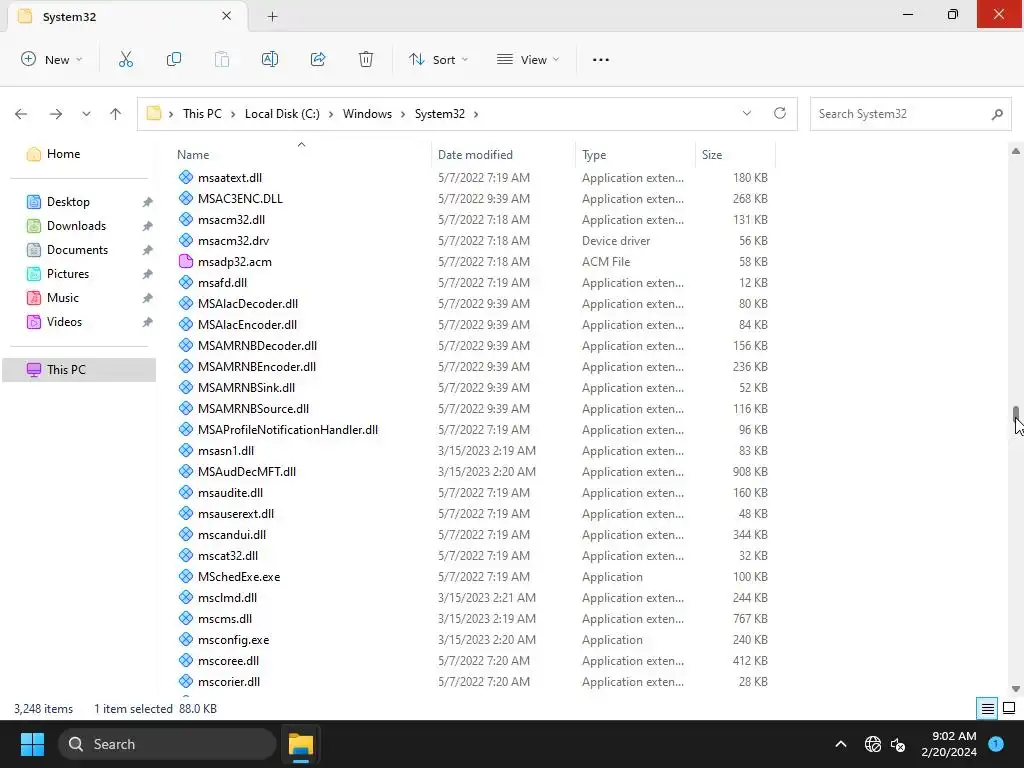Click the Delete trash icon
The width and height of the screenshot is (1024, 768).
pyautogui.click(x=366, y=59)
